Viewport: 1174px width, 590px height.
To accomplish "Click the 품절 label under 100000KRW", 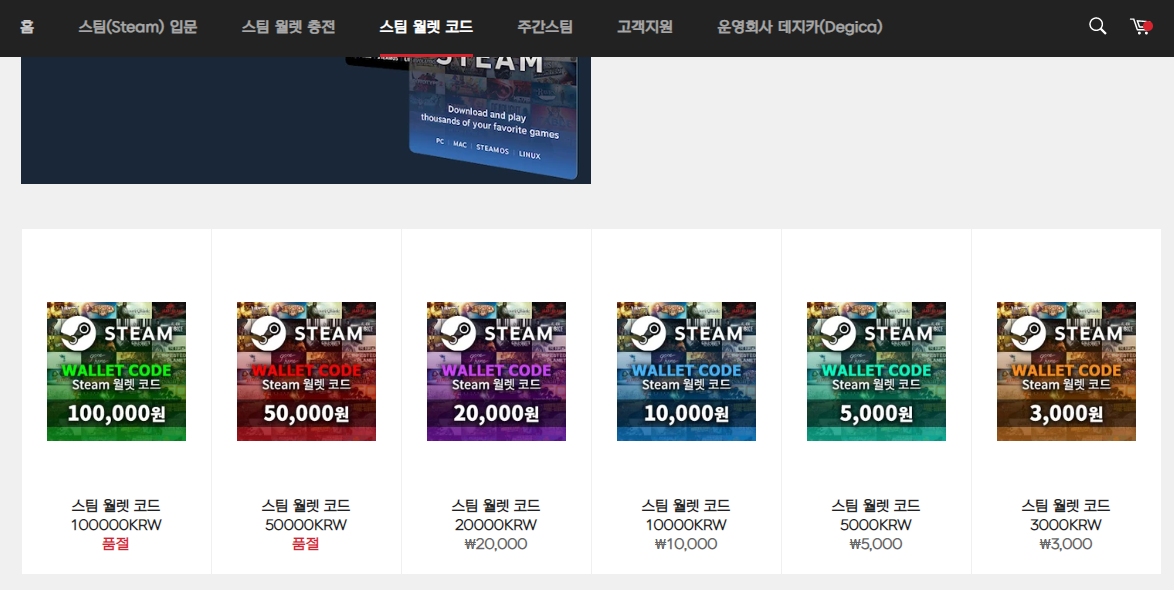I will 116,544.
